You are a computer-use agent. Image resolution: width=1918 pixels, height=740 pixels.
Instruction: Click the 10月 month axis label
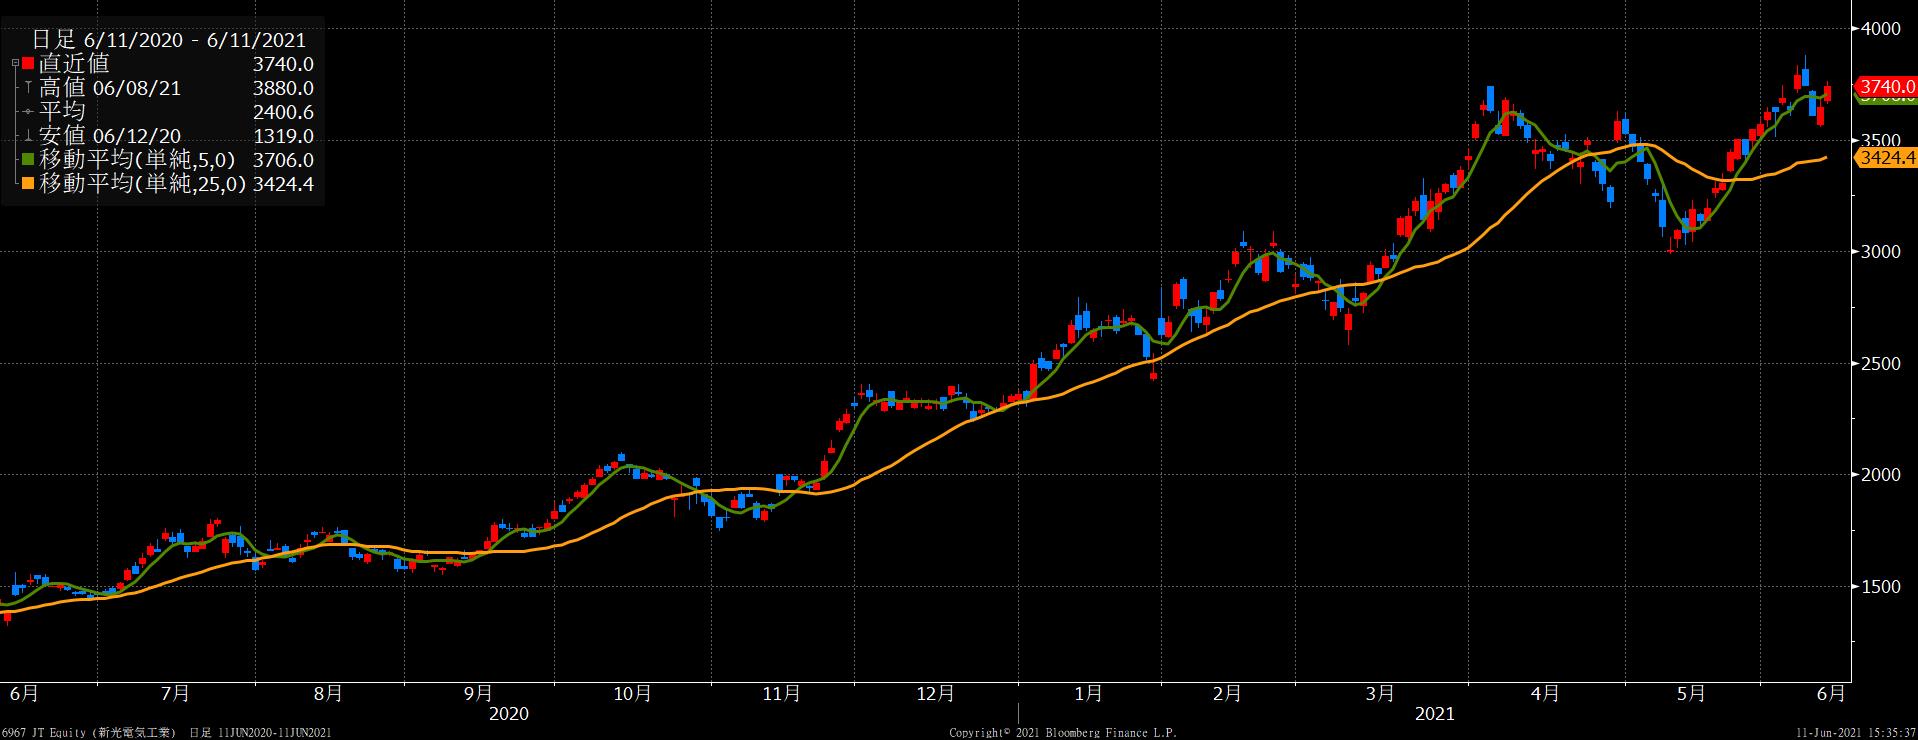coord(632,693)
